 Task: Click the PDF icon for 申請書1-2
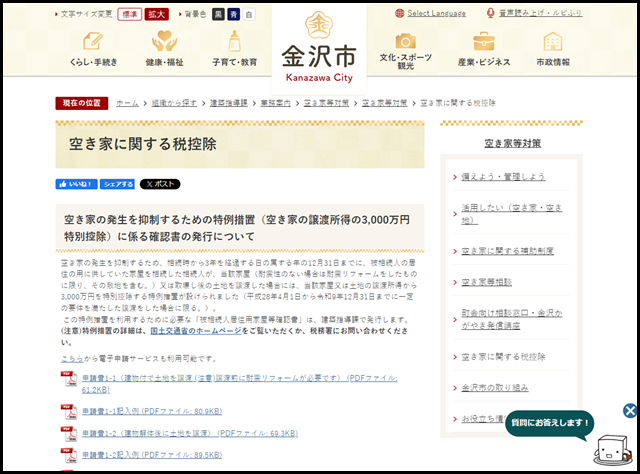tap(69, 434)
